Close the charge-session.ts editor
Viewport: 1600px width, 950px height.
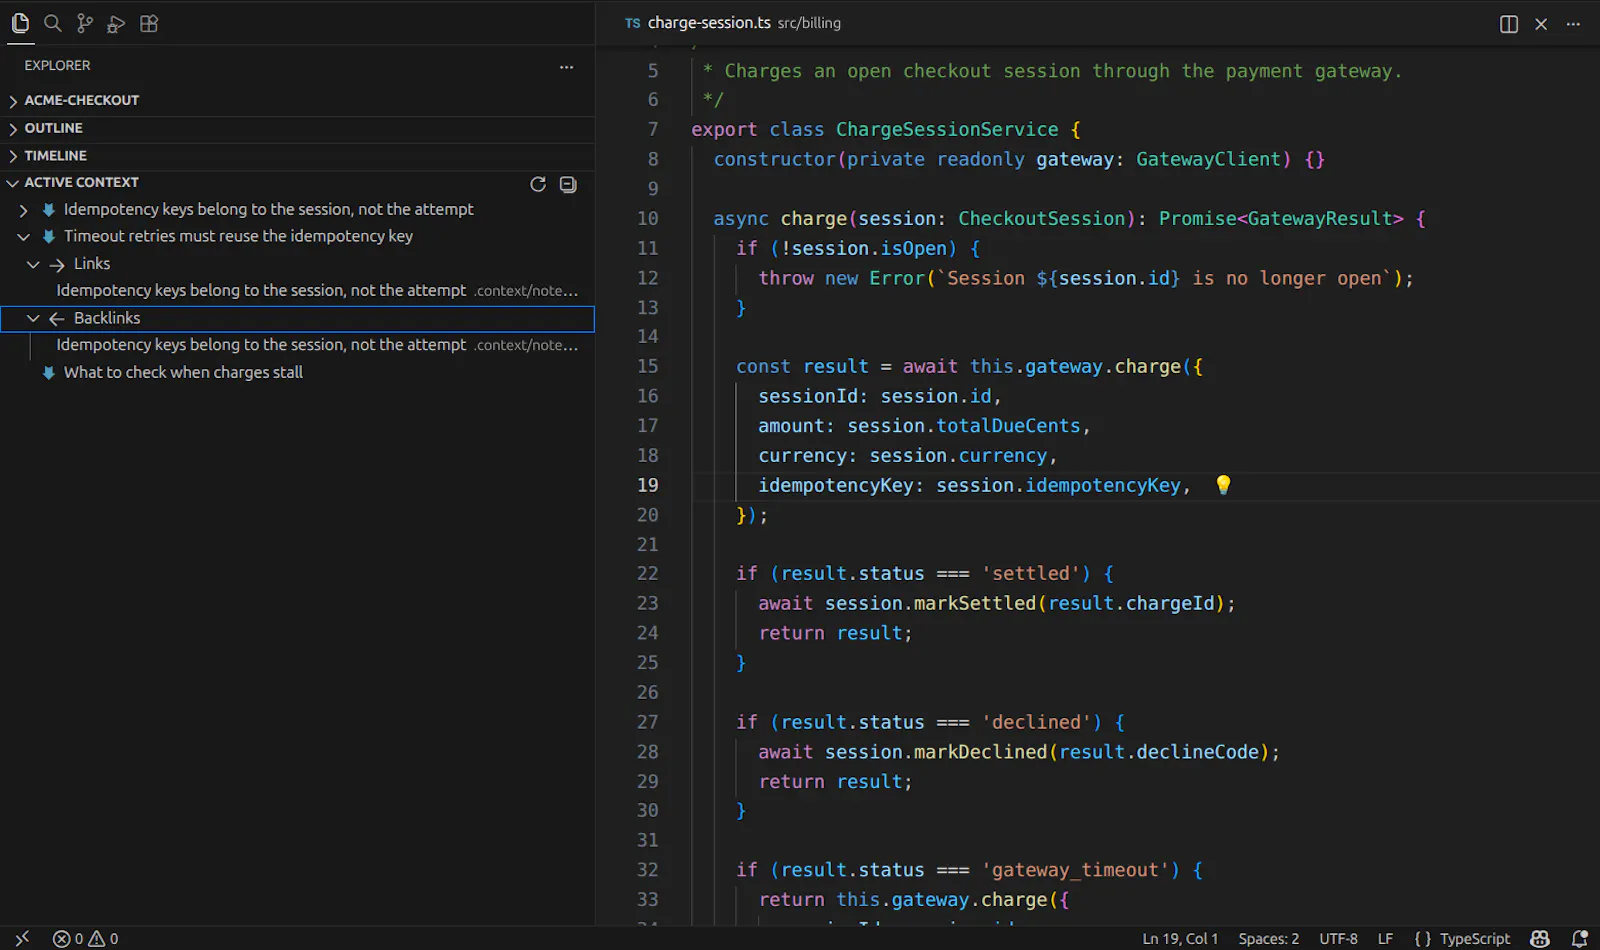pos(1541,24)
